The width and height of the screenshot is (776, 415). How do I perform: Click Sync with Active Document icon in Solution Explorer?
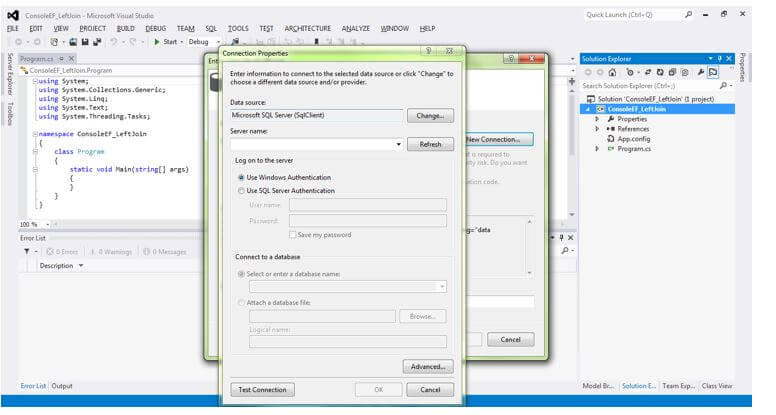pos(648,72)
